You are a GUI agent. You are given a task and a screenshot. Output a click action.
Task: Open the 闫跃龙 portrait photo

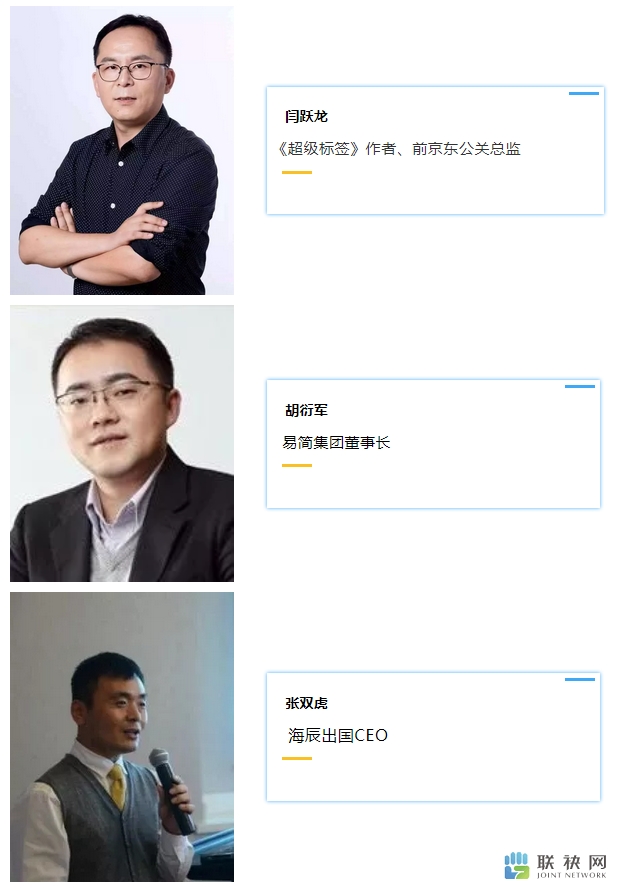point(122,150)
